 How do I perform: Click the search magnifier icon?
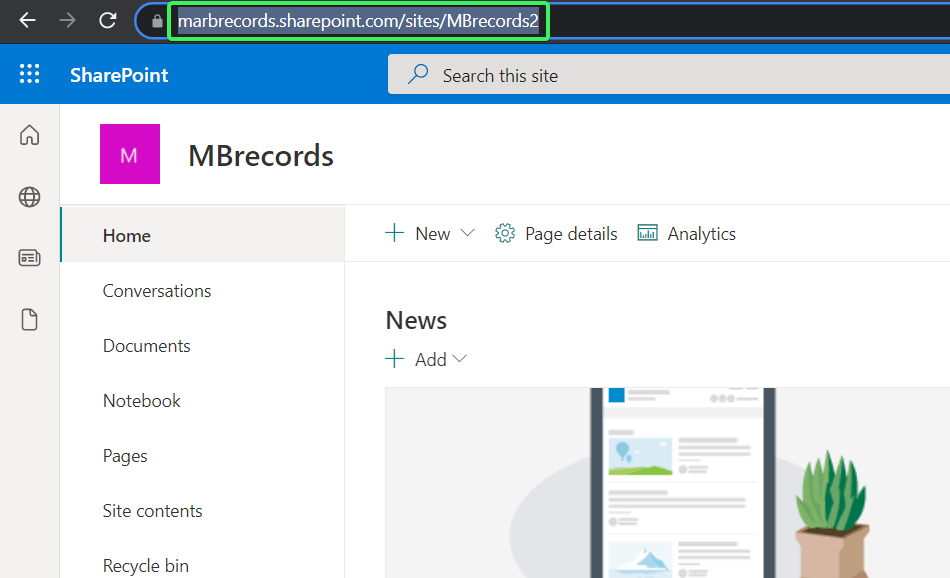point(418,75)
